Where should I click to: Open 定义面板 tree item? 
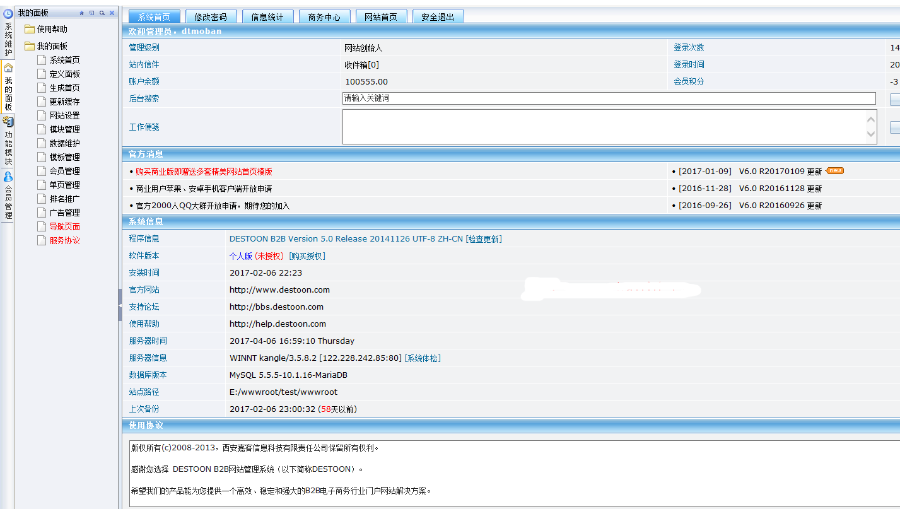coord(64,74)
